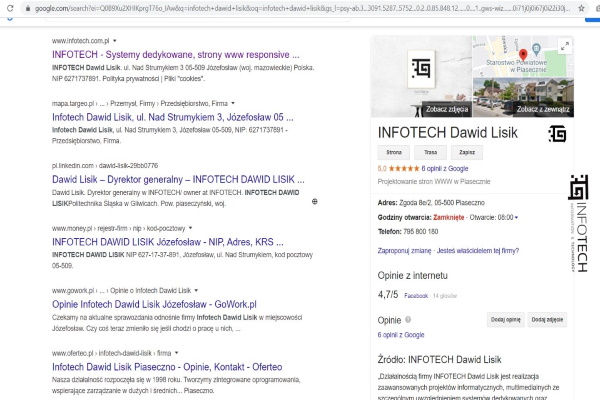
Task: Expand opening hours next to Otwarcie: 08:00
Action: 516,217
